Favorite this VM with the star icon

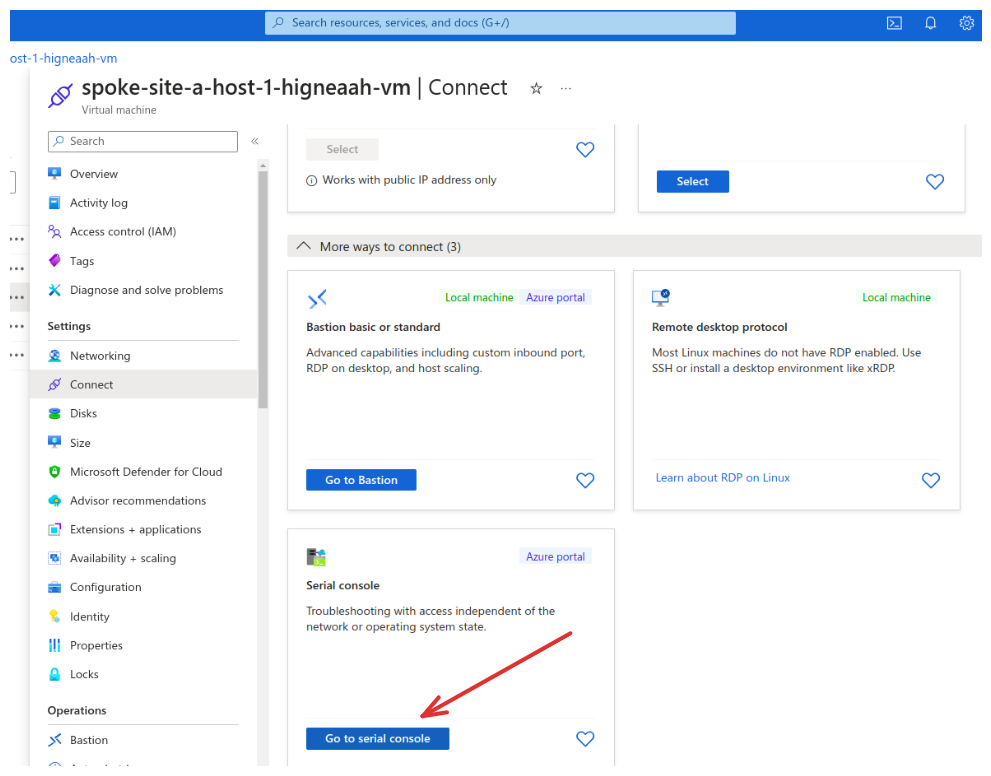[x=536, y=88]
